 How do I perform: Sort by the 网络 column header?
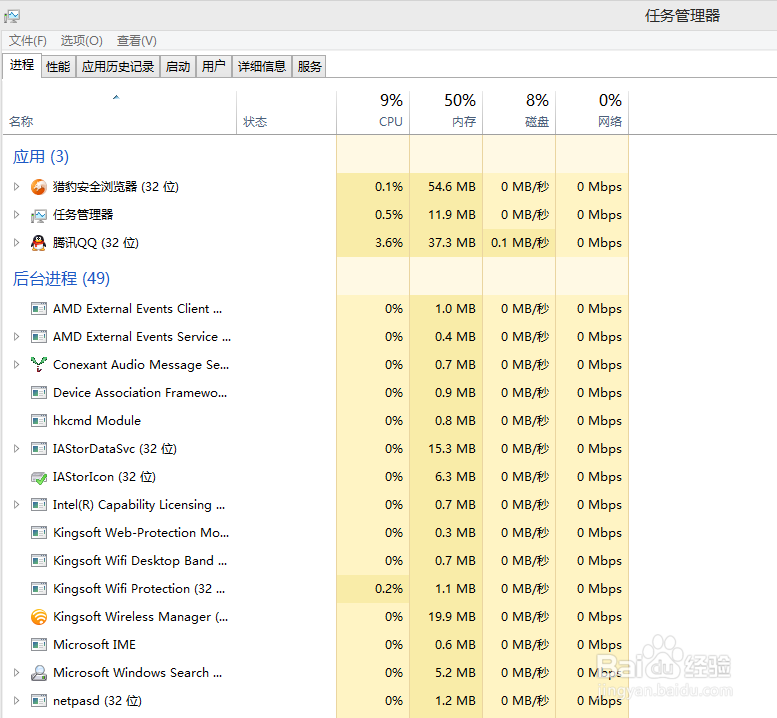(592, 113)
